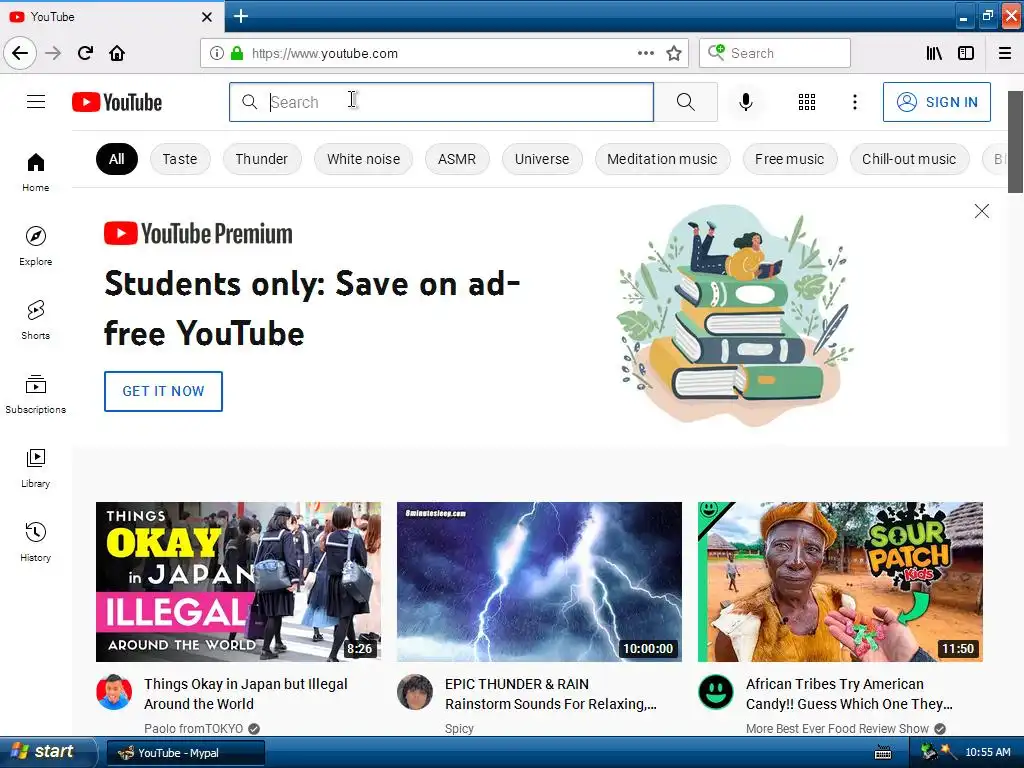
Task: Click the YouTube - Mypal taskbar item
Action: pyautogui.click(x=185, y=753)
